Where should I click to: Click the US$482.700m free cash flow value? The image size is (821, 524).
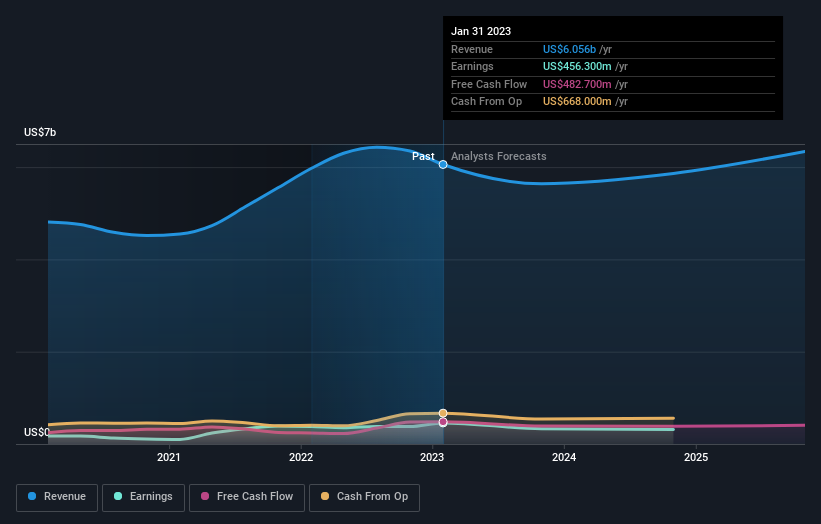(x=577, y=84)
